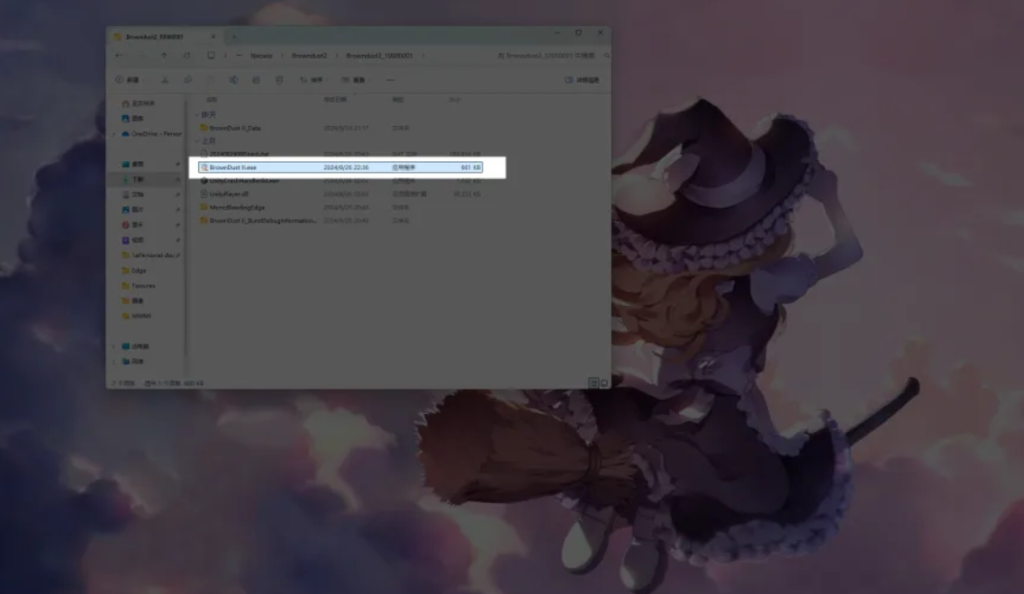
Task: Refresh the current folder view
Action: pos(187,56)
